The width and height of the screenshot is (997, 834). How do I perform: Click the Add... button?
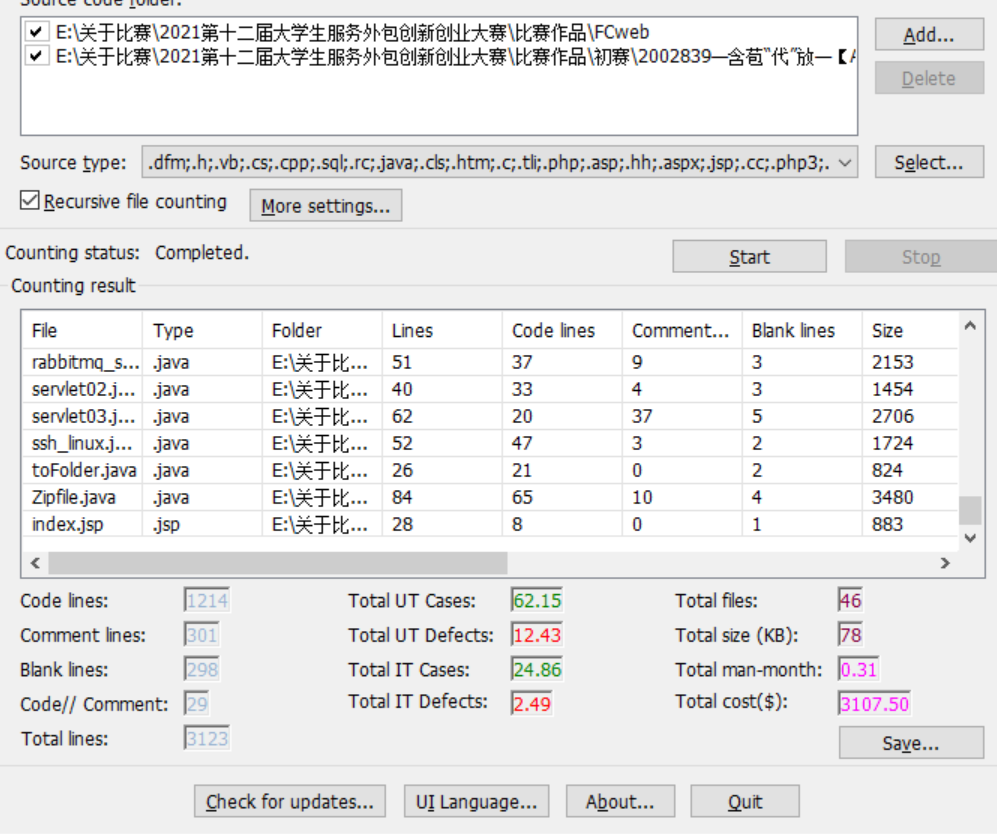coord(929,34)
